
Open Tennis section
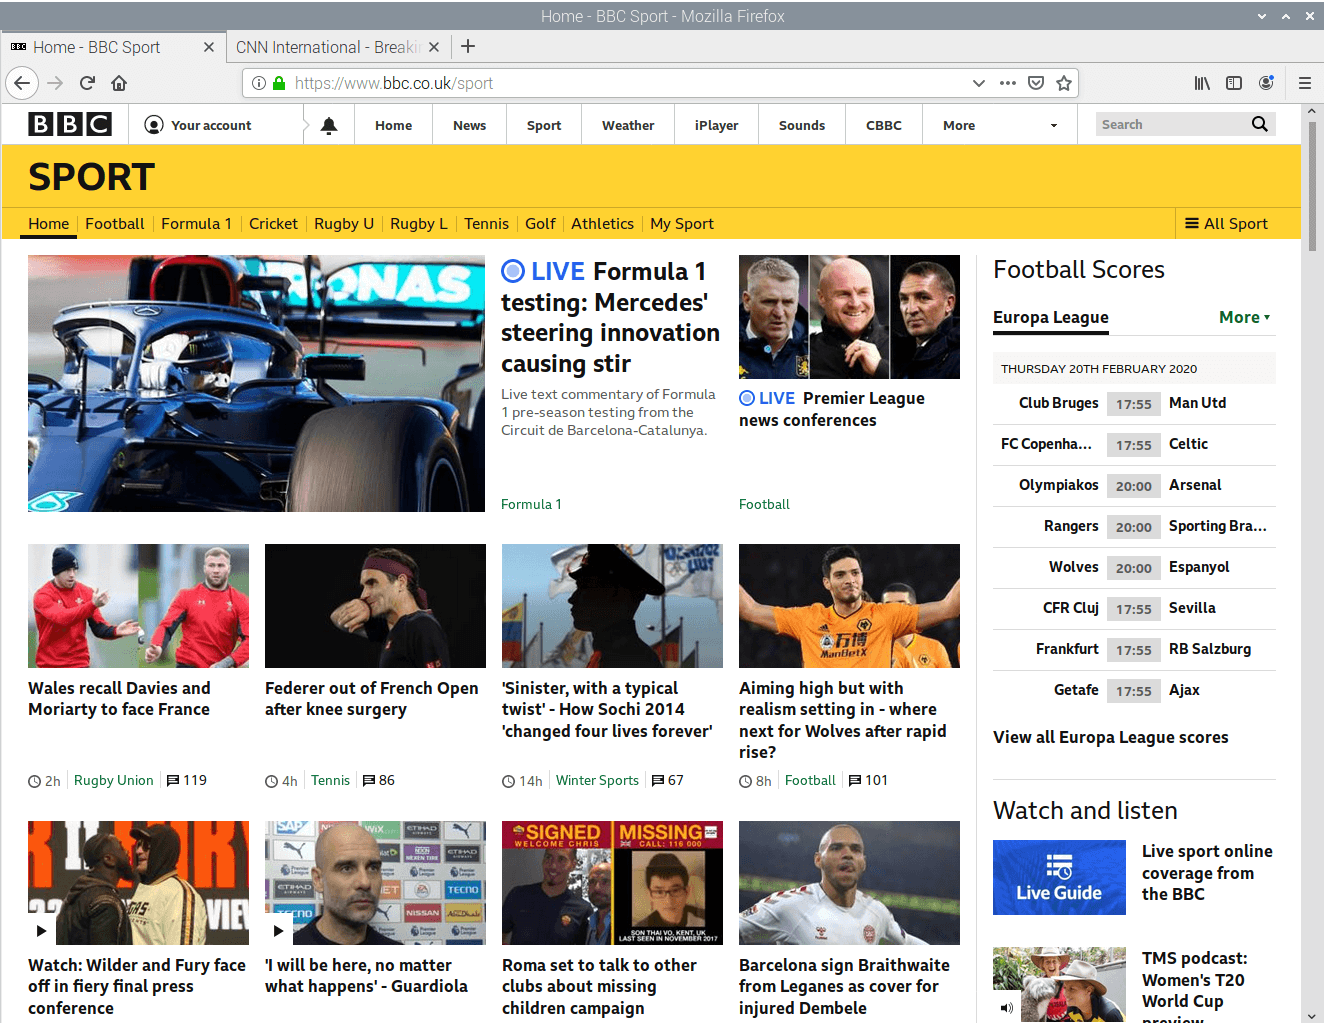[486, 224]
